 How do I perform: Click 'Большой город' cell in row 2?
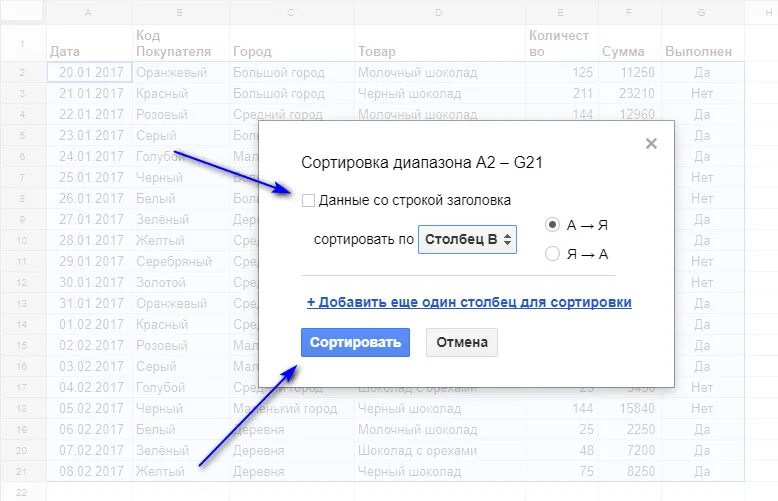(292, 72)
